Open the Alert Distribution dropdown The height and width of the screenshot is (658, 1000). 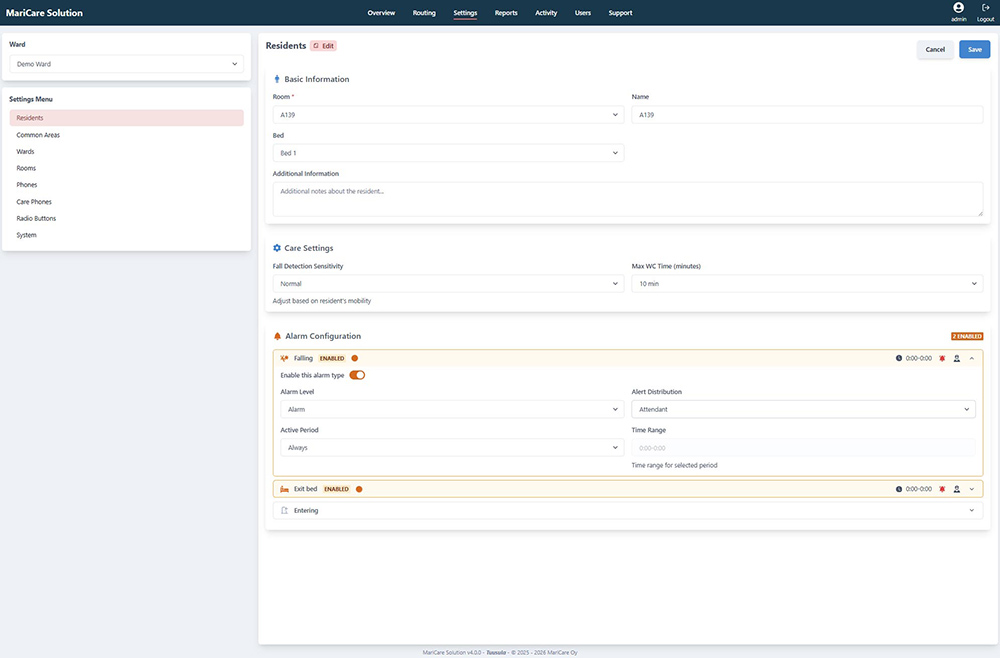pyautogui.click(x=803, y=409)
